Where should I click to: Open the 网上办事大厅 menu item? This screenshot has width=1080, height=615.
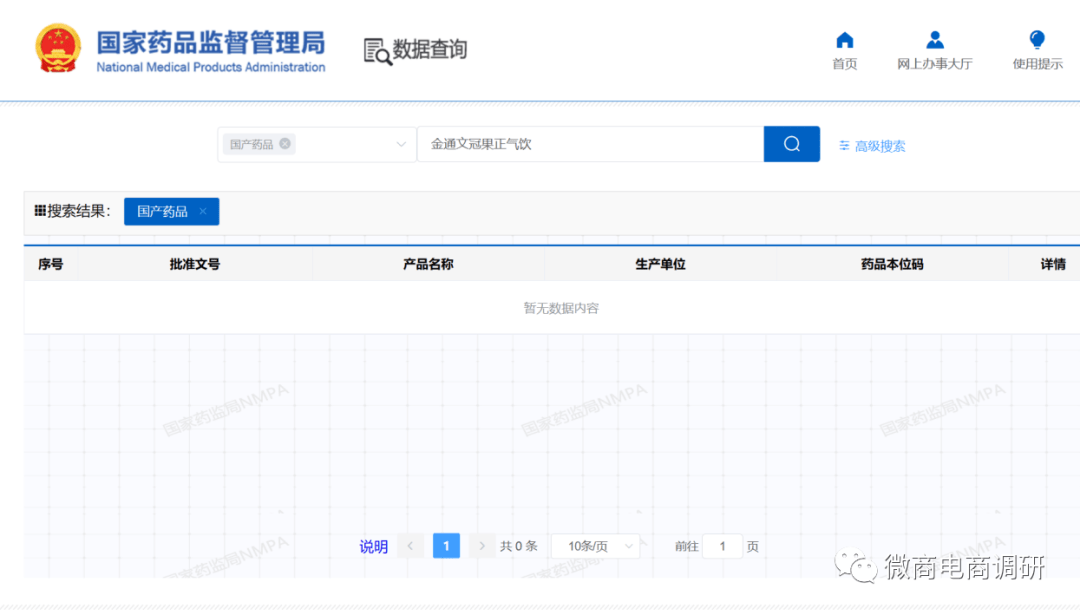pyautogui.click(x=935, y=61)
